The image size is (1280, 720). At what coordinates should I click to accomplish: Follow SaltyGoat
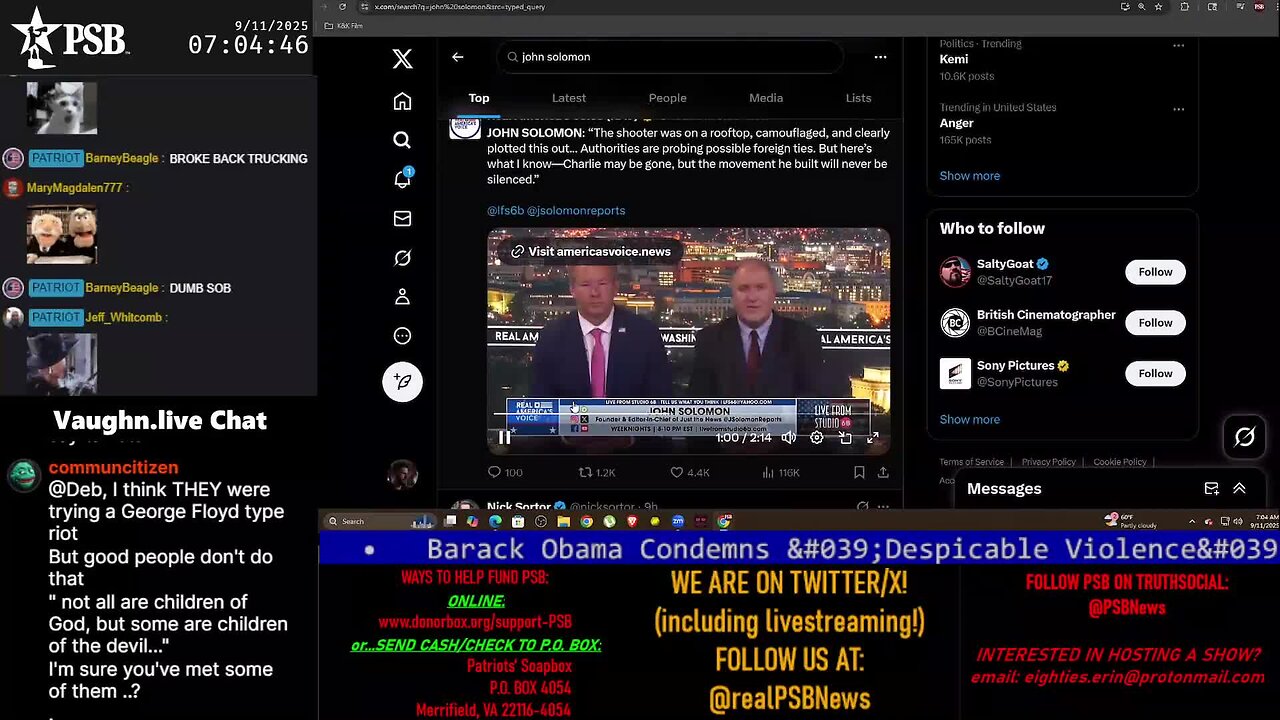pyautogui.click(x=1155, y=272)
